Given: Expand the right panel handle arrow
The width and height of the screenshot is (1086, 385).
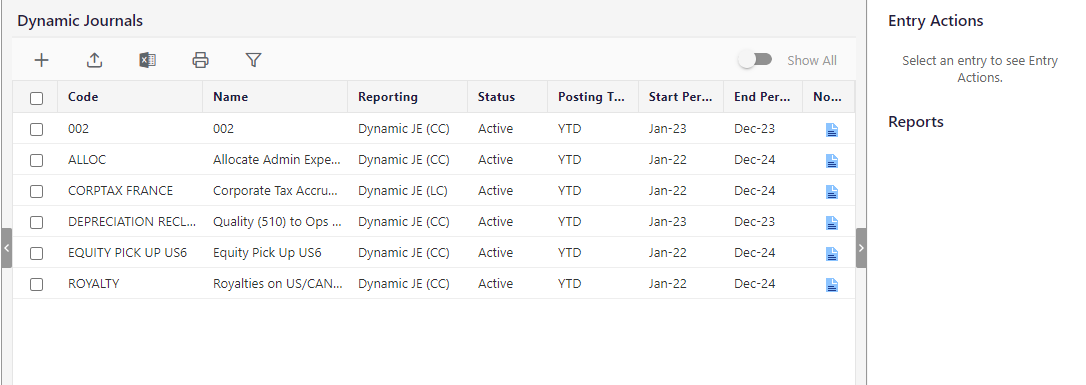Looking at the screenshot, I should click(861, 248).
